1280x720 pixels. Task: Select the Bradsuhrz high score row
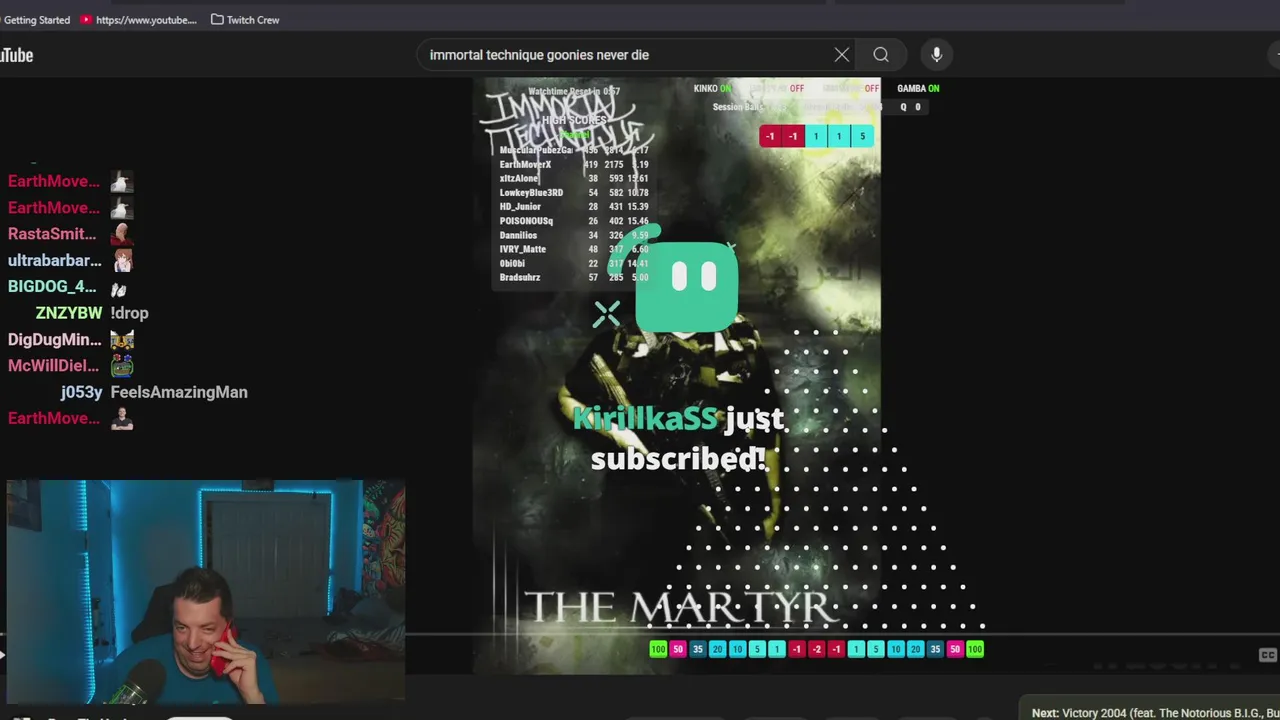tap(574, 278)
